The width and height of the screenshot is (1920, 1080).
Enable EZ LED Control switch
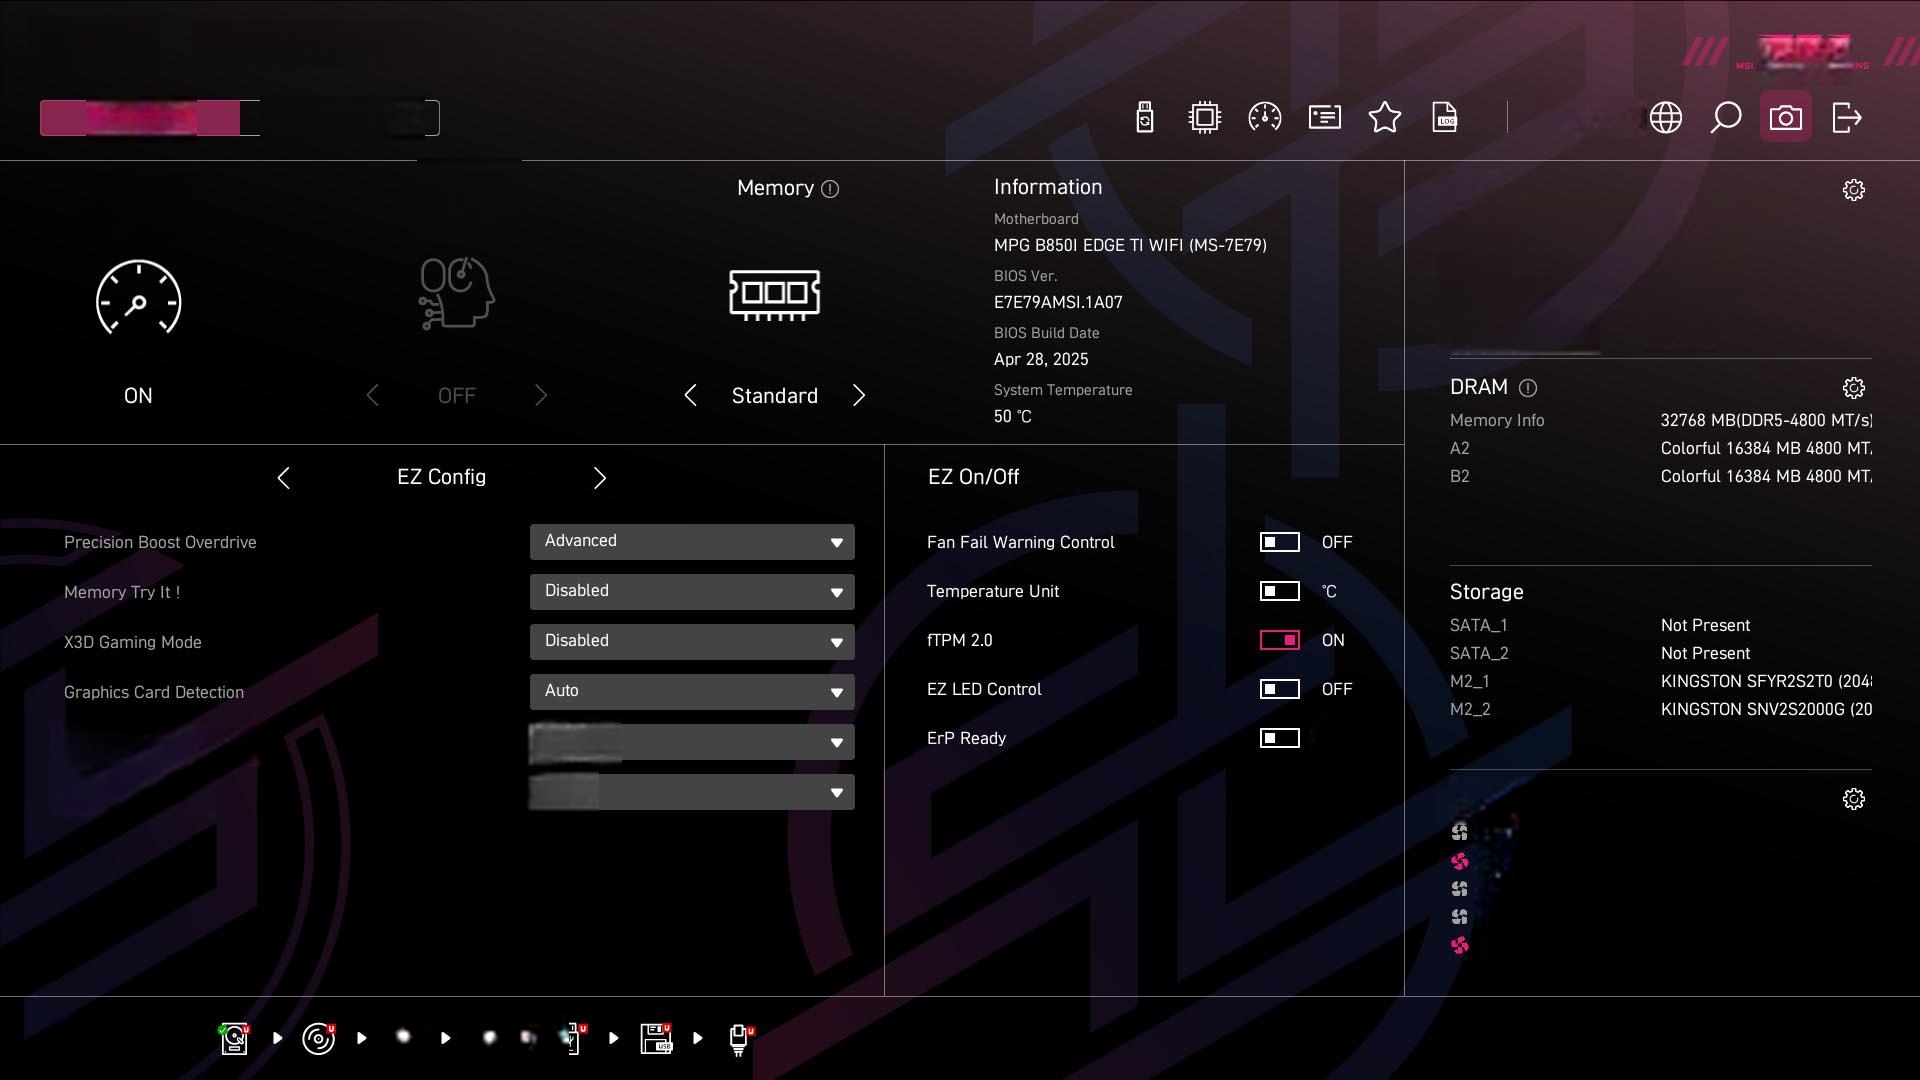[x=1279, y=689]
